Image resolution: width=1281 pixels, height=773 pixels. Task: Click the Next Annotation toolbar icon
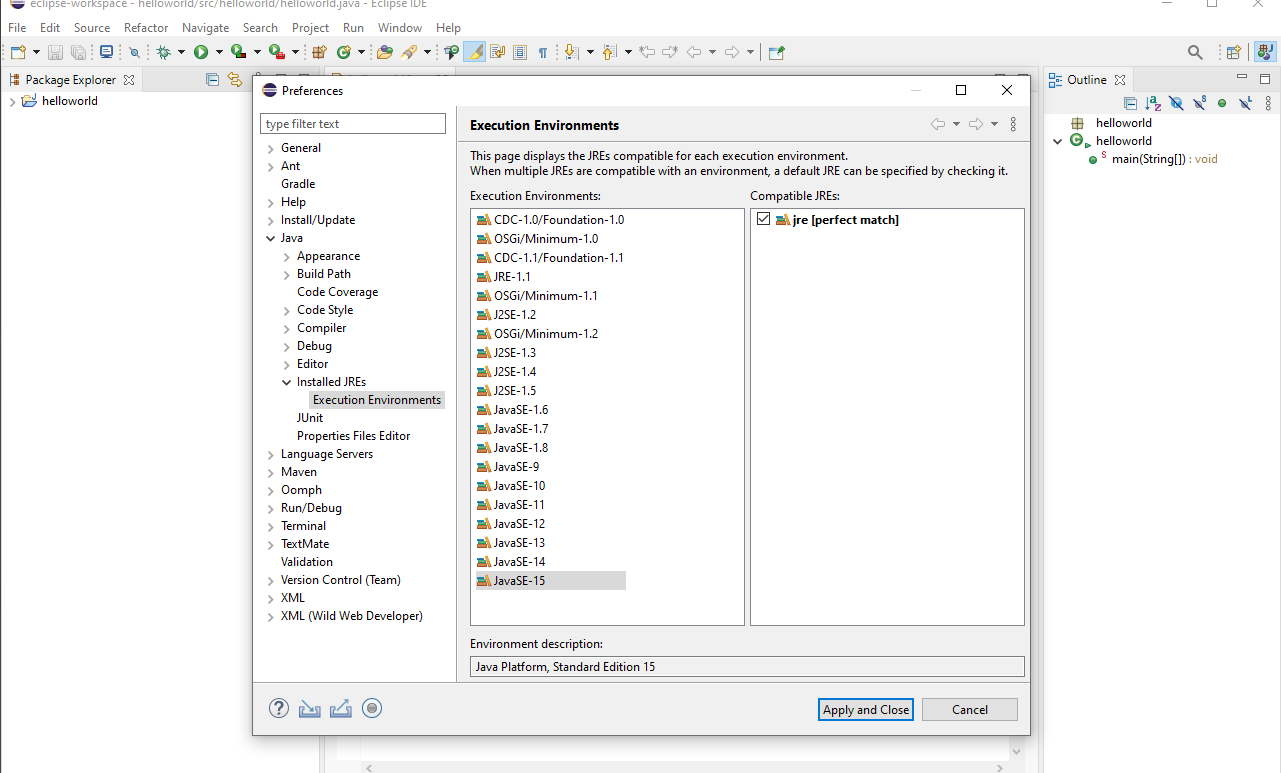(x=571, y=52)
